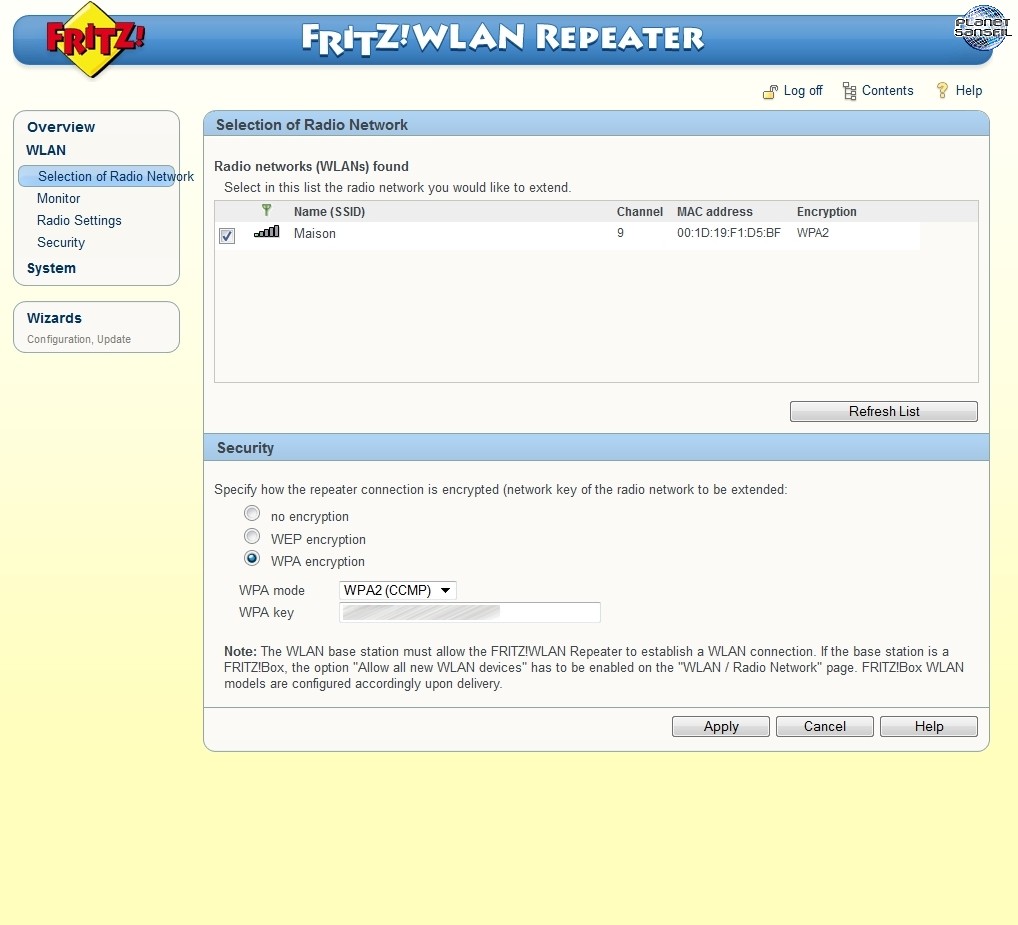Click channel value 9 in Maison row
The height and width of the screenshot is (925, 1018).
[x=621, y=233]
